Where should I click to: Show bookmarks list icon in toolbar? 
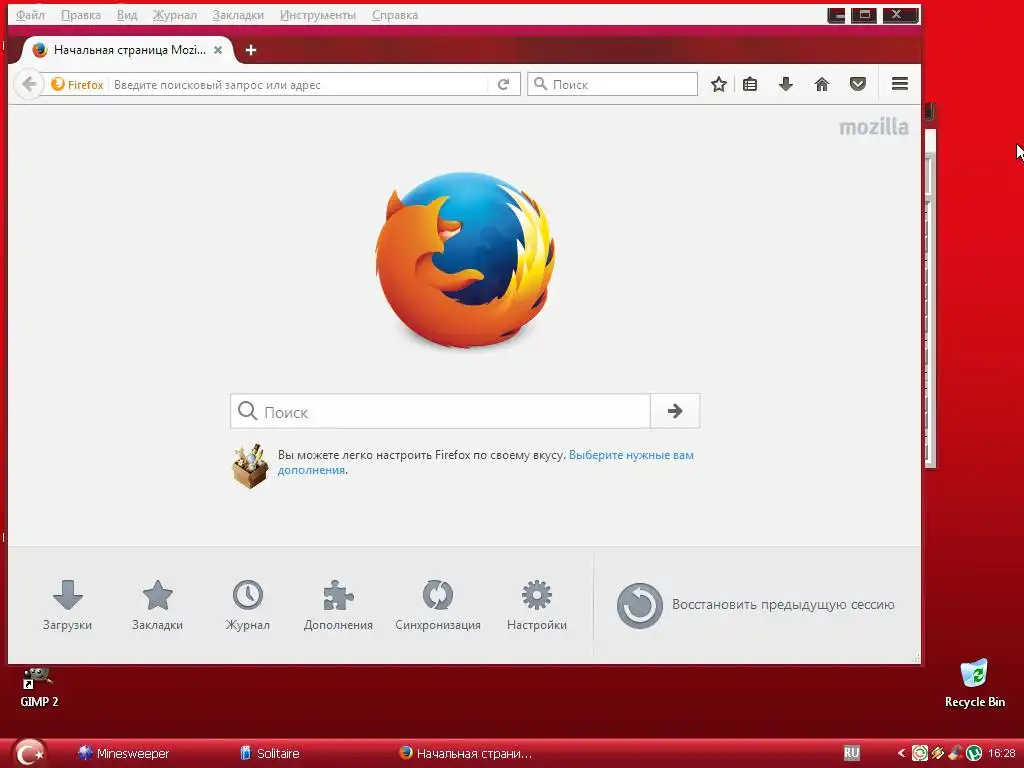pos(750,84)
